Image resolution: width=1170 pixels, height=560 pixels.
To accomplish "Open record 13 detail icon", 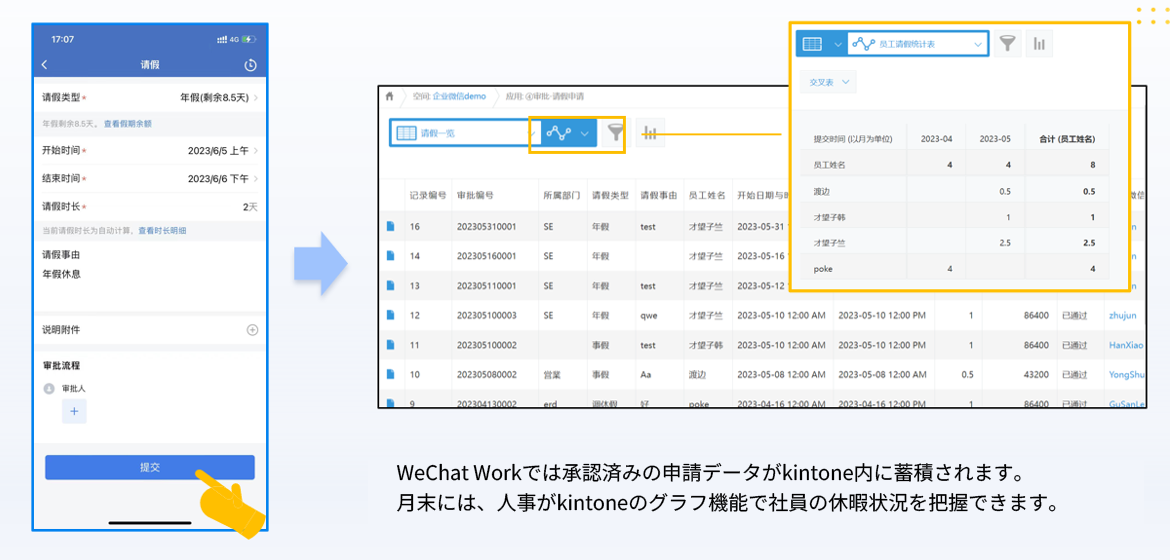I will pyautogui.click(x=390, y=285).
